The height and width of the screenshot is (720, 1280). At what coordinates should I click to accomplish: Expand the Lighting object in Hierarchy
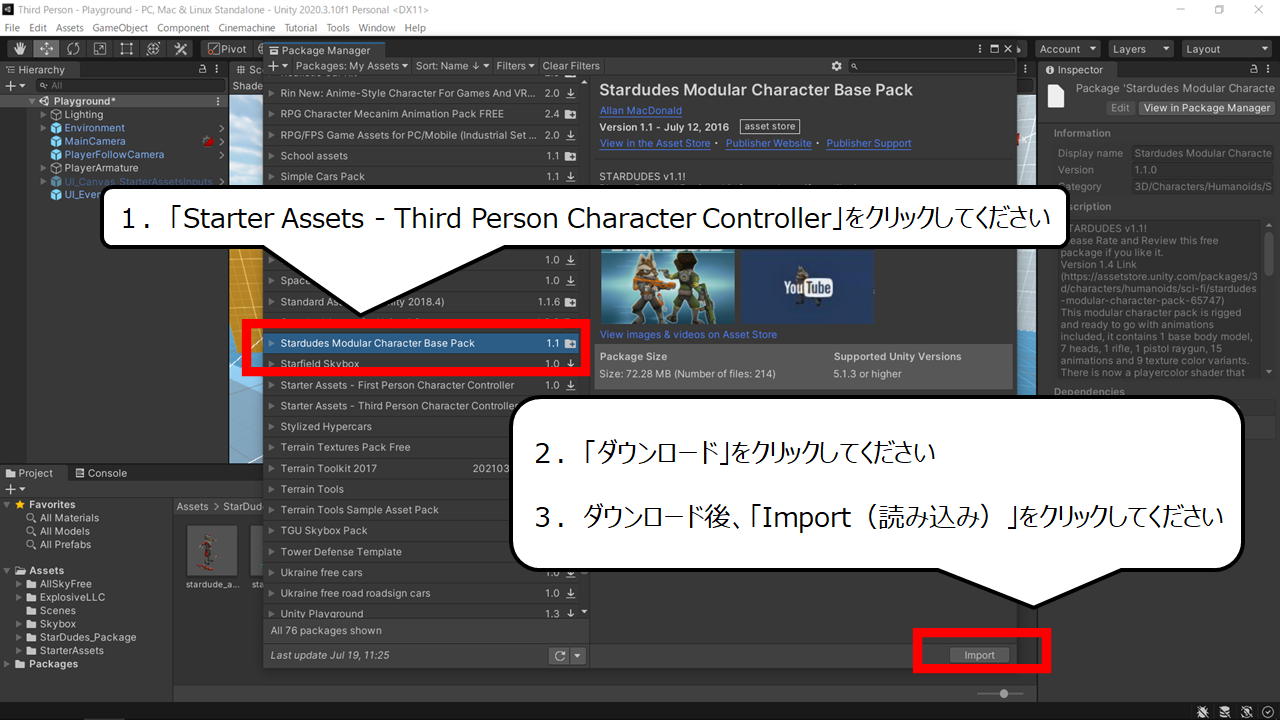click(x=44, y=115)
